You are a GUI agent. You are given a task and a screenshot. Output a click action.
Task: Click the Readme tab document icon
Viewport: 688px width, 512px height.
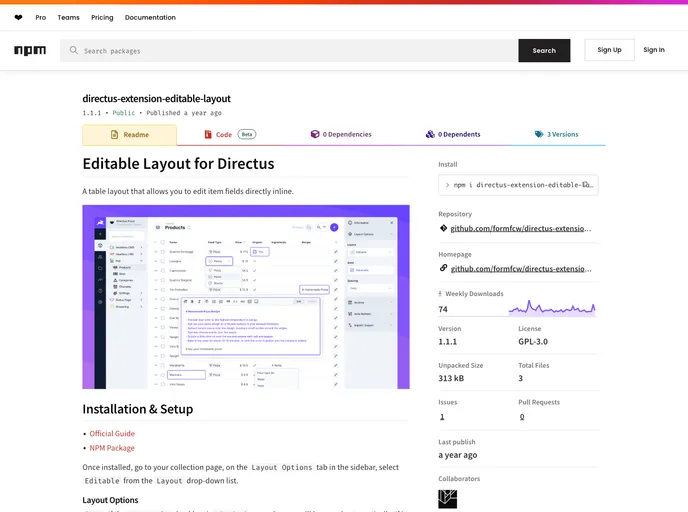pyautogui.click(x=115, y=135)
